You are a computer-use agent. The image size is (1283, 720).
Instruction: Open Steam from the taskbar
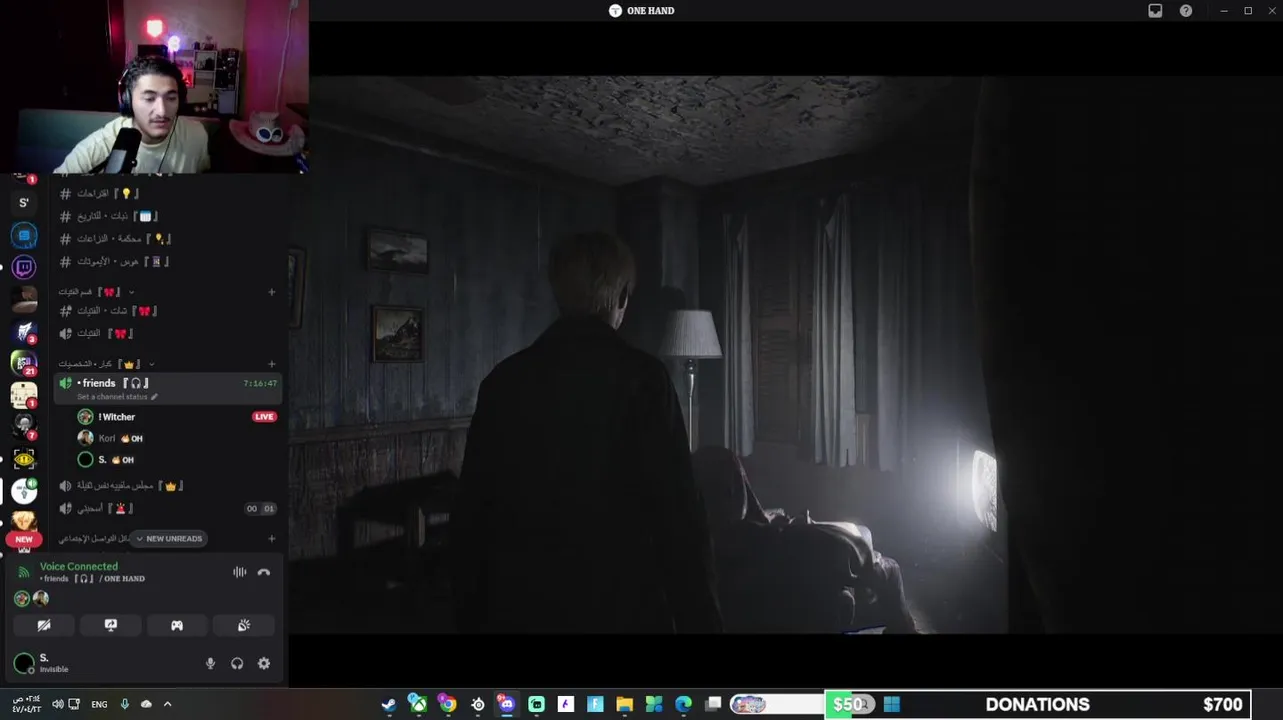(x=388, y=704)
